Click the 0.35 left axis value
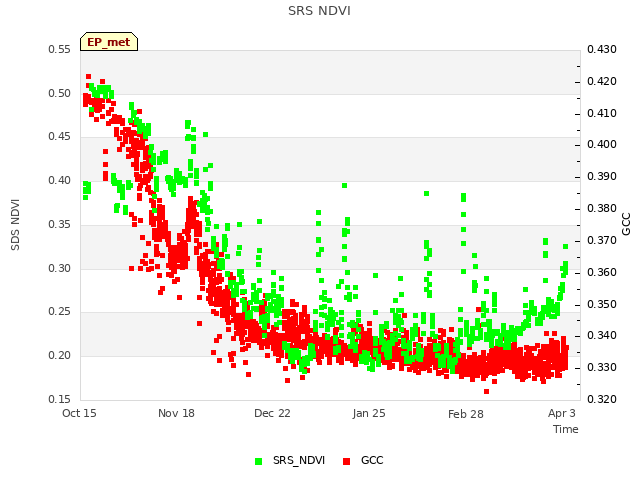640x480 pixels. click(60, 224)
